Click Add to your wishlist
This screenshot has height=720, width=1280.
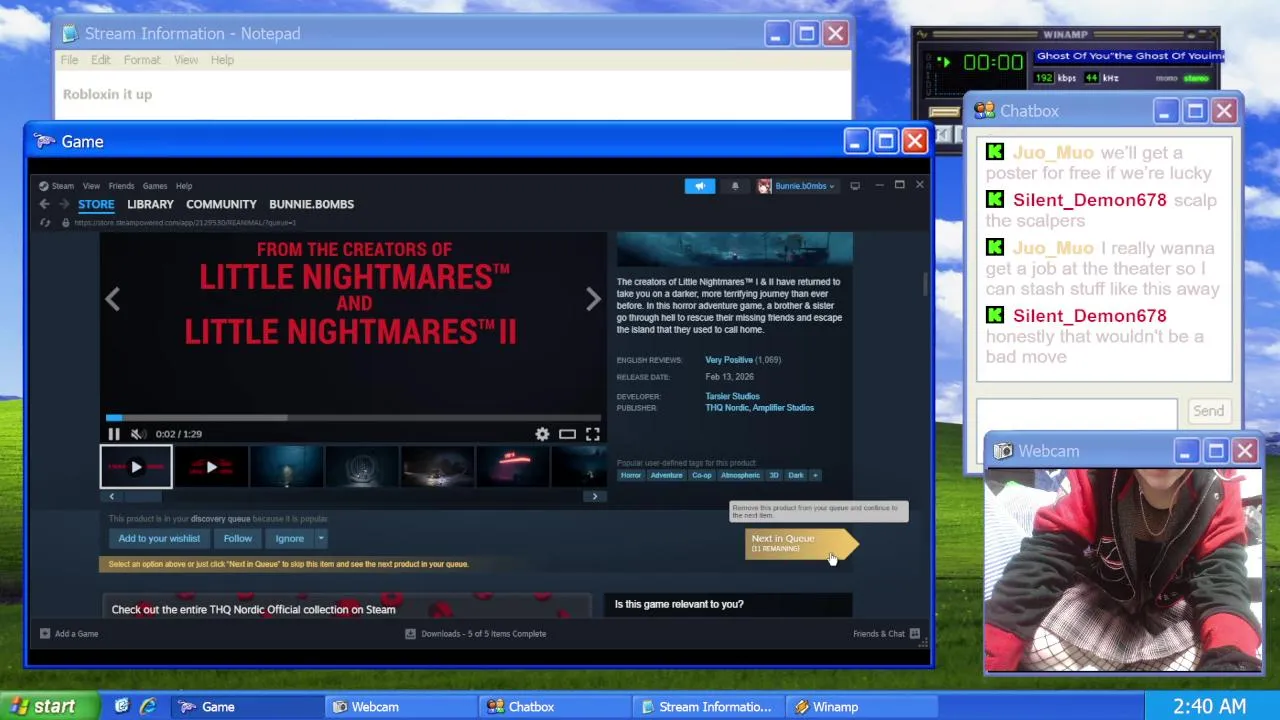pyautogui.click(x=159, y=539)
